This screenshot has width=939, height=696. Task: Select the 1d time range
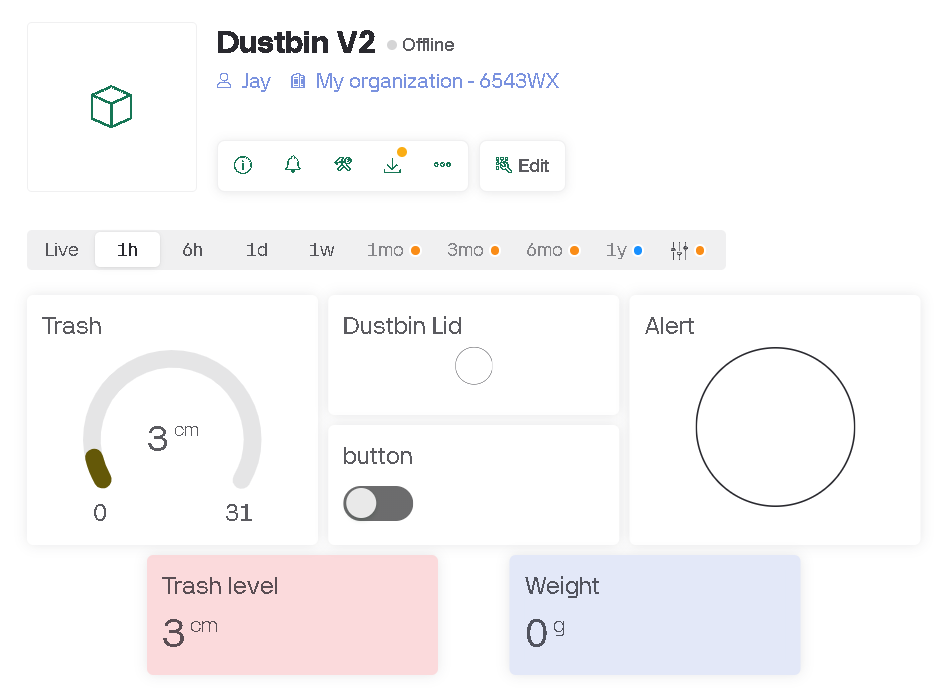click(257, 250)
